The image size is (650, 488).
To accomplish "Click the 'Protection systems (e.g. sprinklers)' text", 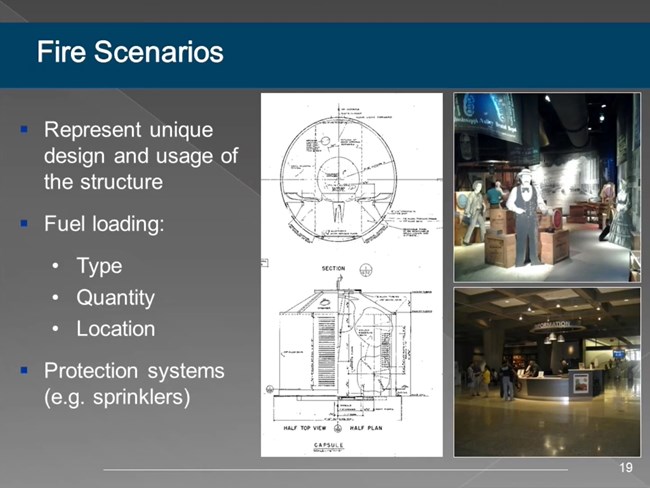I will pos(133,383).
